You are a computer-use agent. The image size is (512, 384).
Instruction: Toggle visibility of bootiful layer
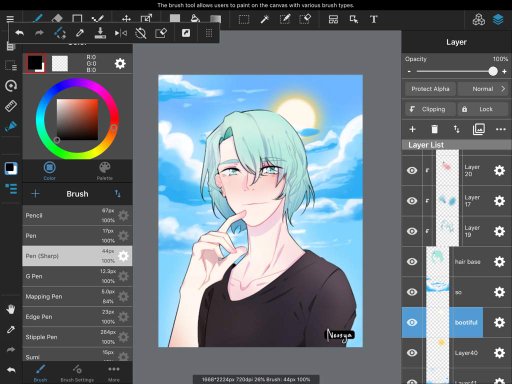412,322
